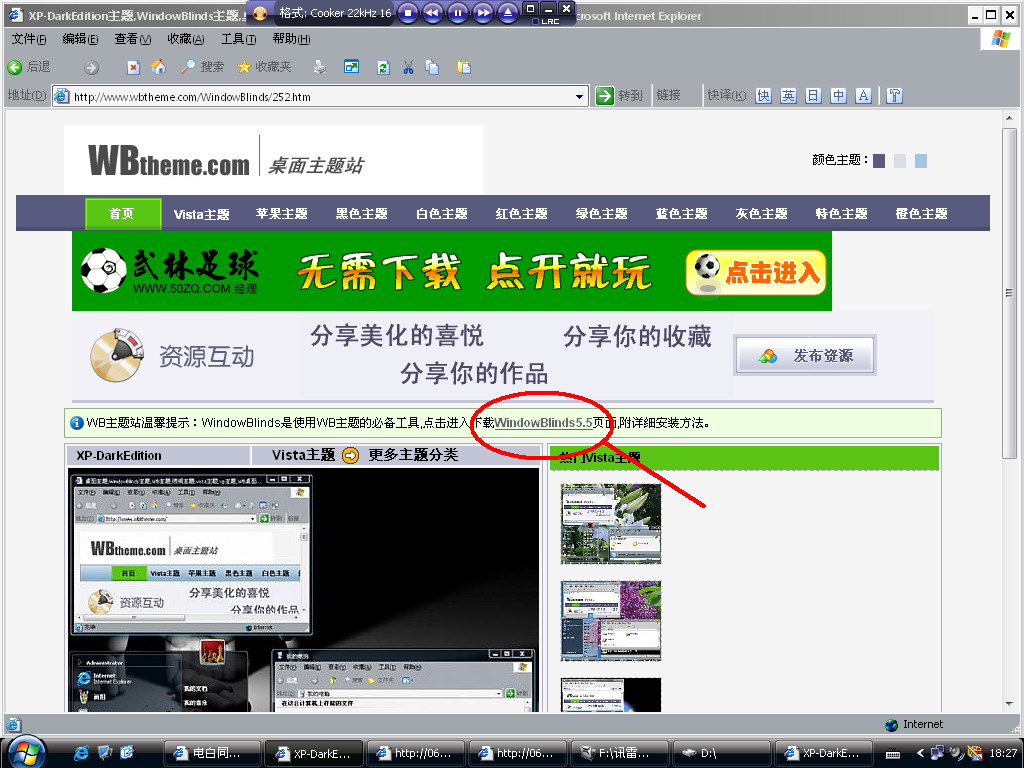Stop playback in the media player bar
This screenshot has height=768, width=1024.
coord(408,13)
